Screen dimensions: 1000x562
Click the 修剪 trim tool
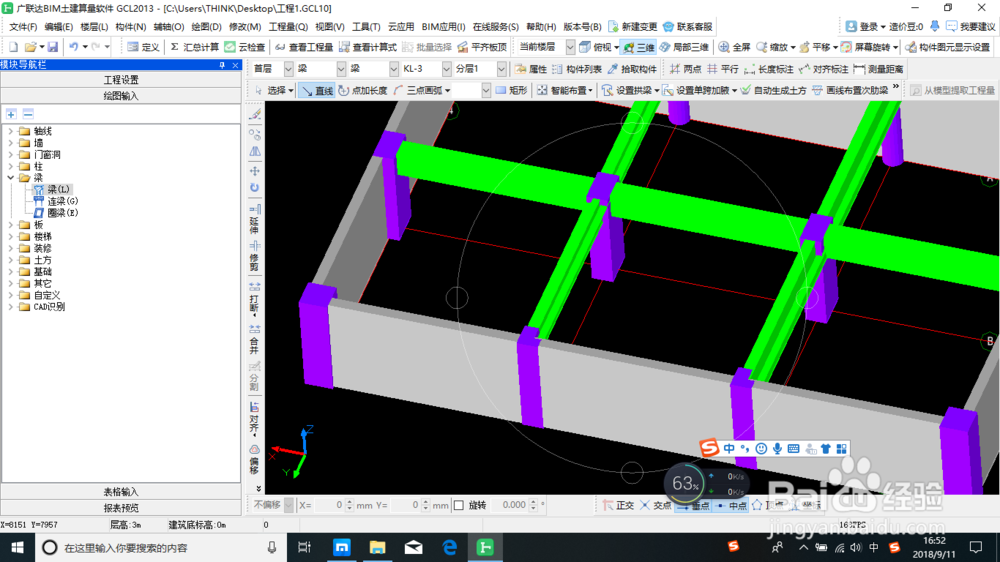click(254, 256)
